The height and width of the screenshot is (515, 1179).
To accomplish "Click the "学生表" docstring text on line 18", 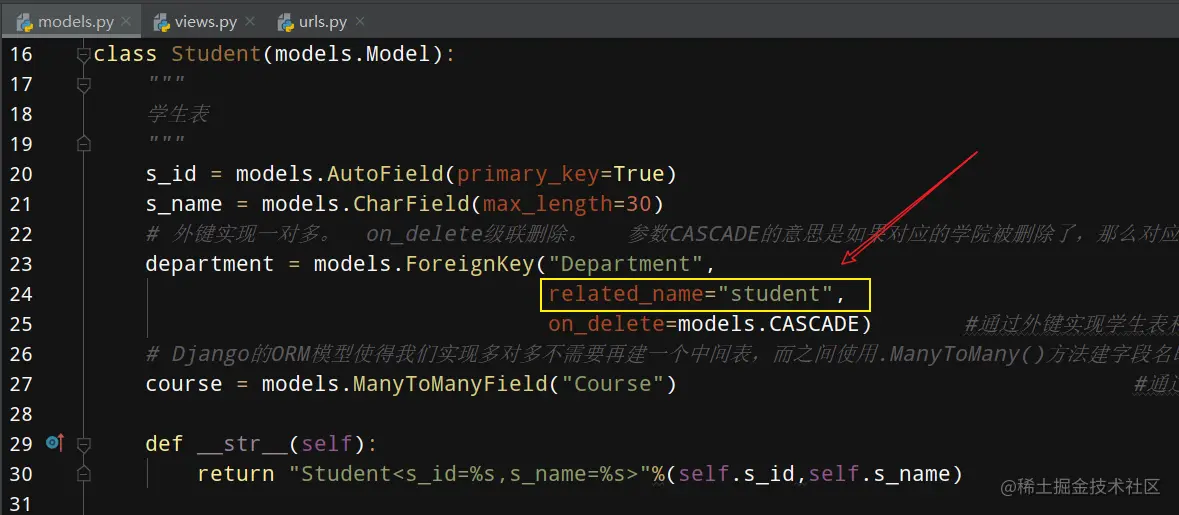I will click(x=177, y=114).
